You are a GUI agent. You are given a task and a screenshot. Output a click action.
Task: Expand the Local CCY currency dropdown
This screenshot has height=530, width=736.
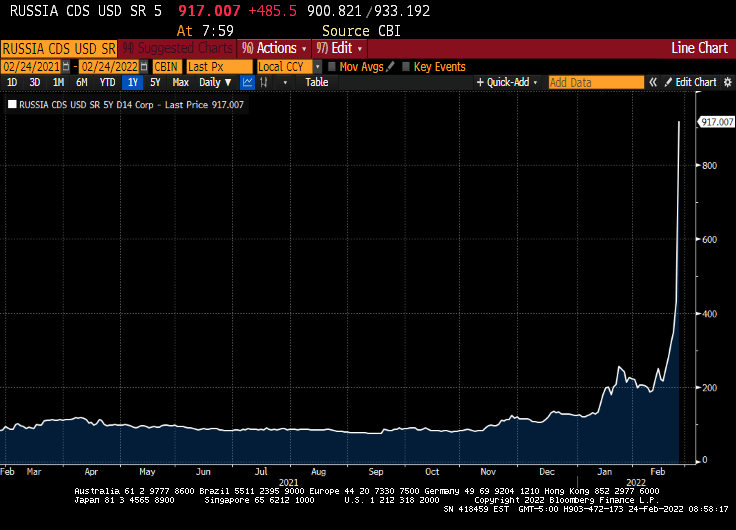pyautogui.click(x=318, y=67)
